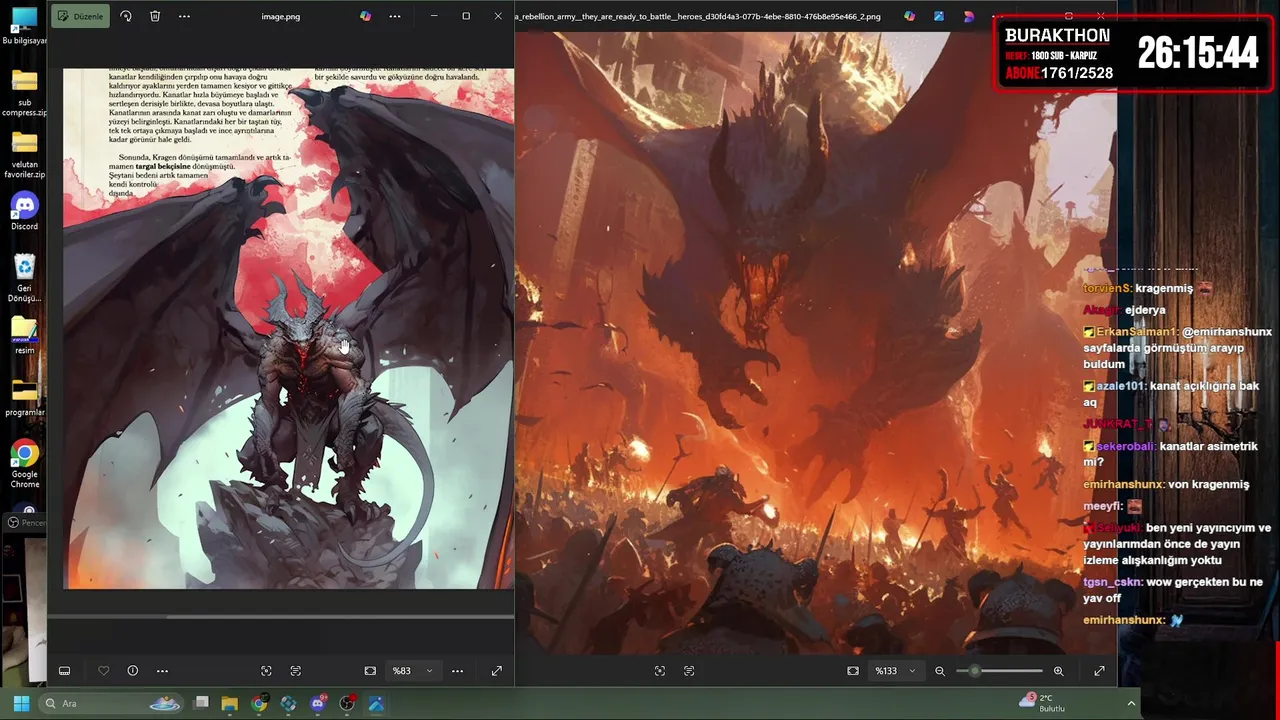Toggle filmstrip view in left Photos window
This screenshot has width=1280, height=720.
(x=64, y=671)
